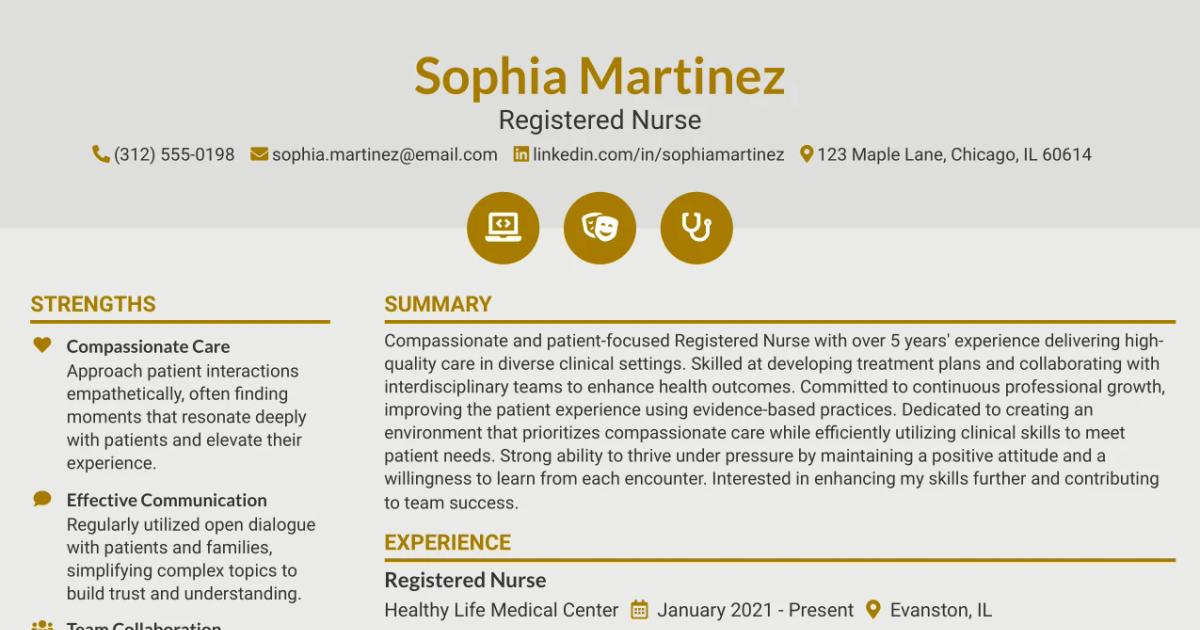1200x630 pixels.
Task: Click Healthy Life Medical Center employer name
Action: (502, 610)
